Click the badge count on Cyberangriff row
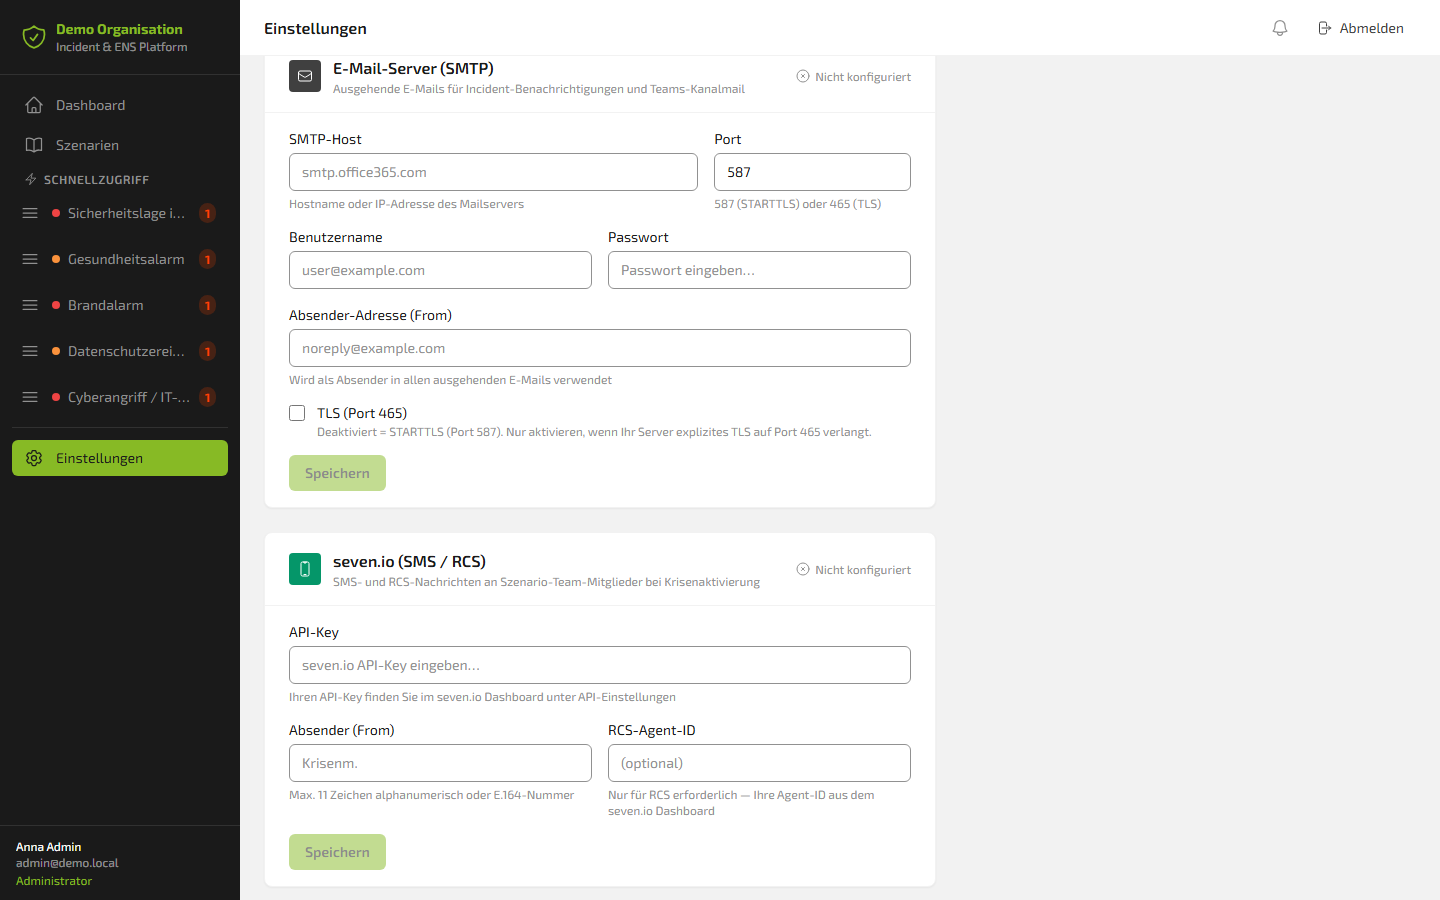The height and width of the screenshot is (900, 1440). [207, 397]
